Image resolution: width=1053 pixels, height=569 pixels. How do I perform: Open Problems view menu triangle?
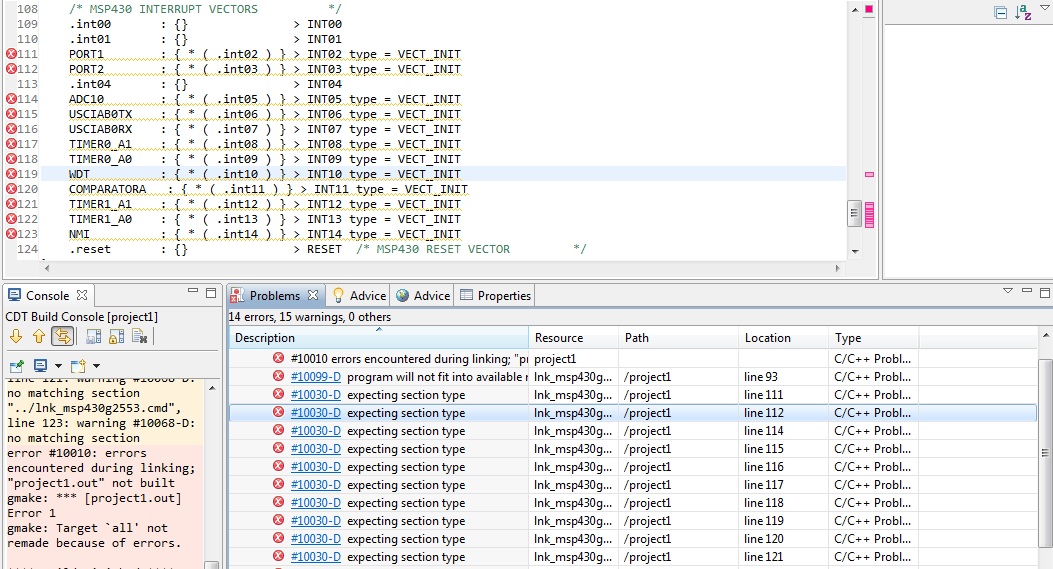click(x=1007, y=292)
